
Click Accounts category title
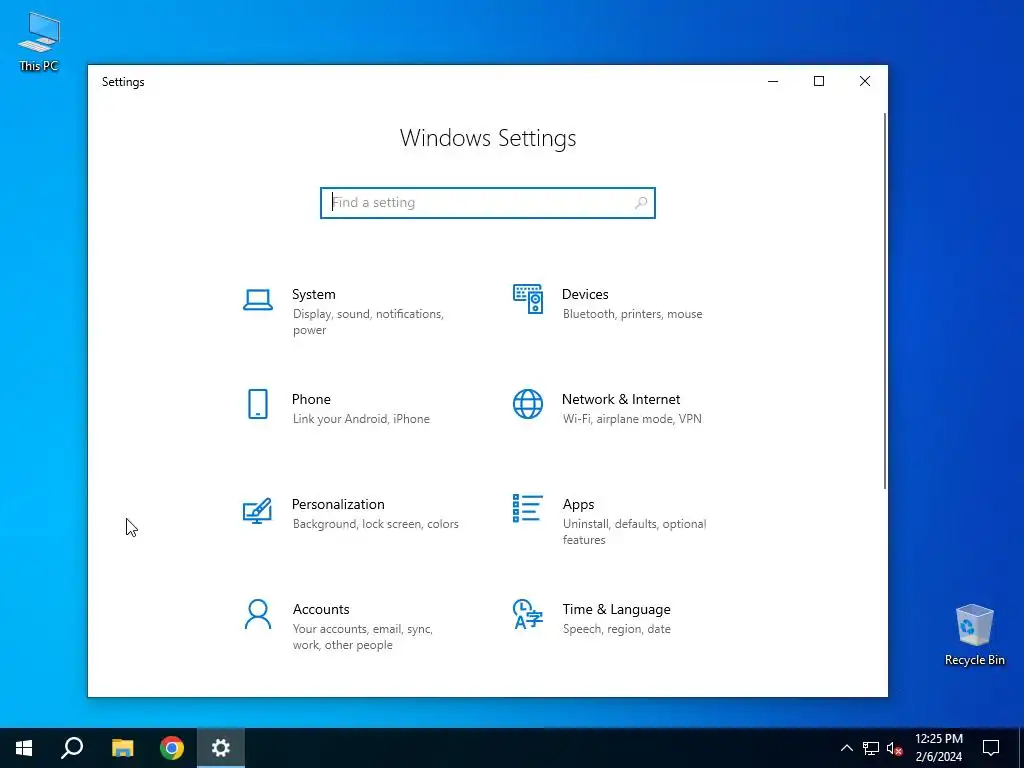click(321, 609)
